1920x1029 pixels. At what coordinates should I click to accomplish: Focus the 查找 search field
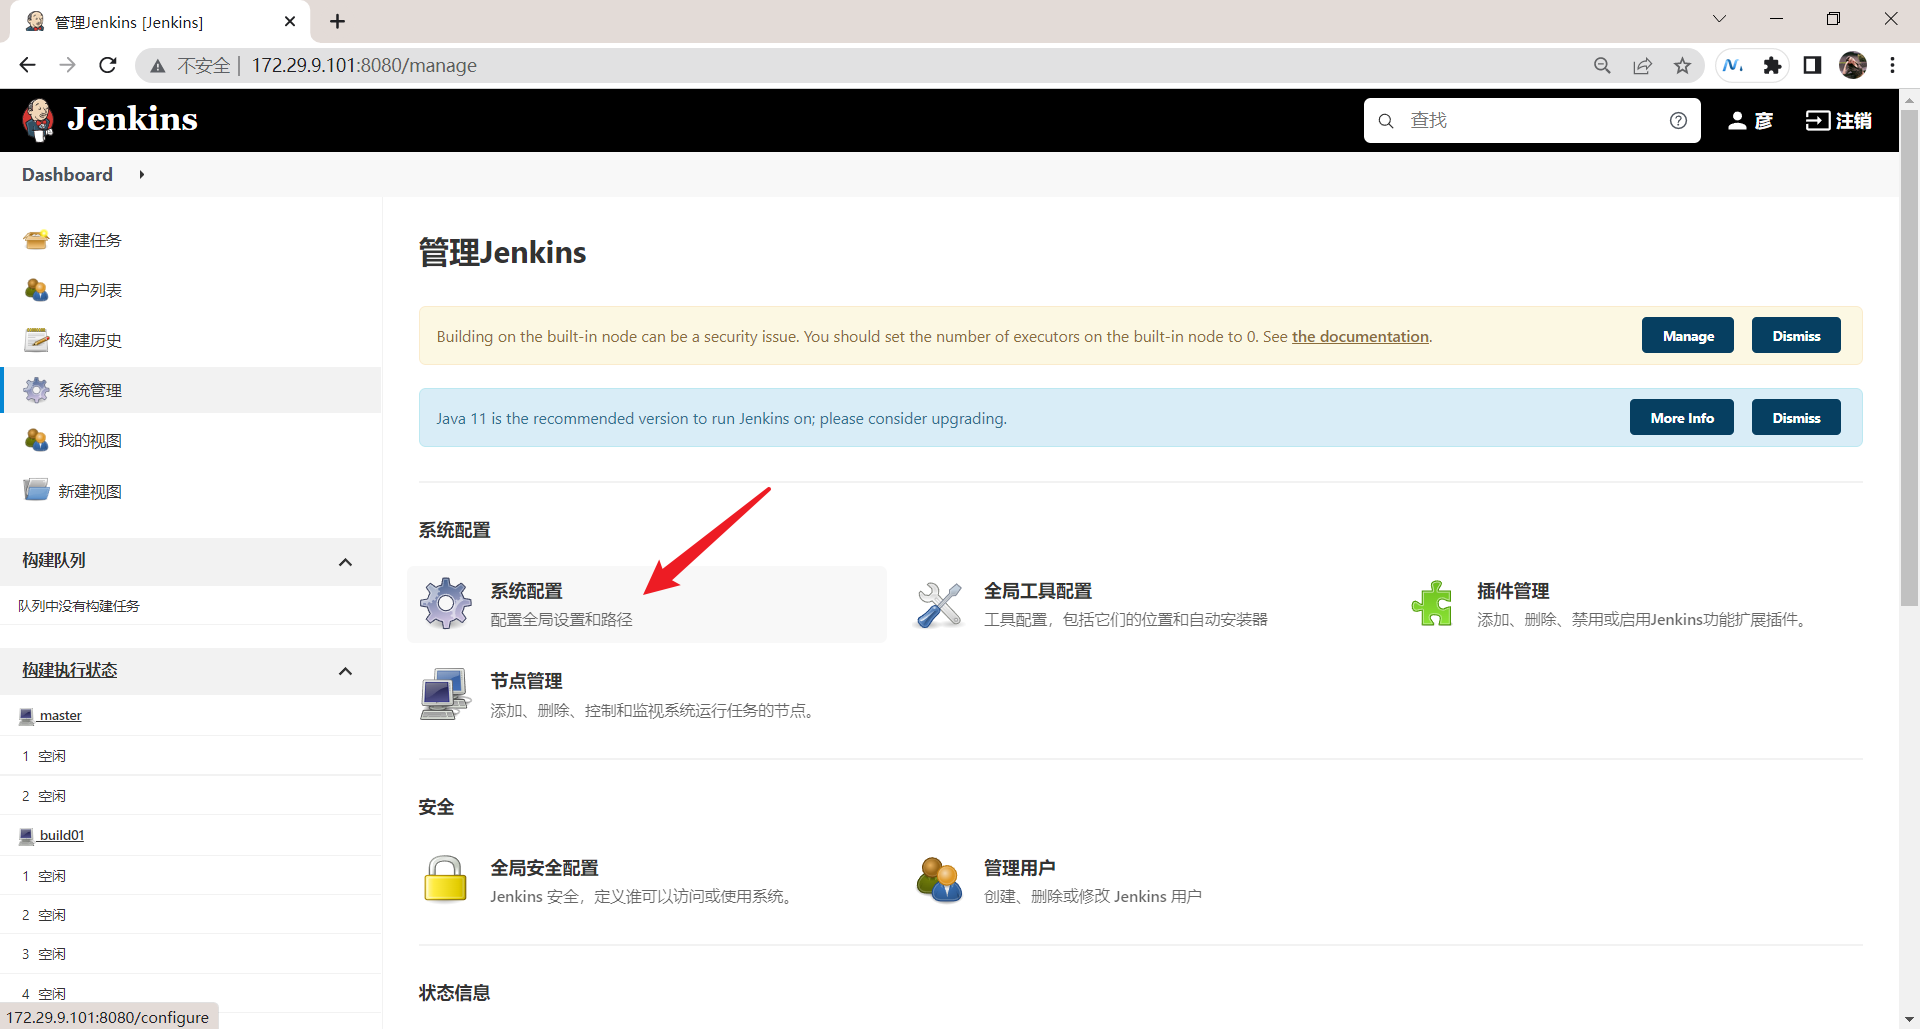click(x=1530, y=121)
